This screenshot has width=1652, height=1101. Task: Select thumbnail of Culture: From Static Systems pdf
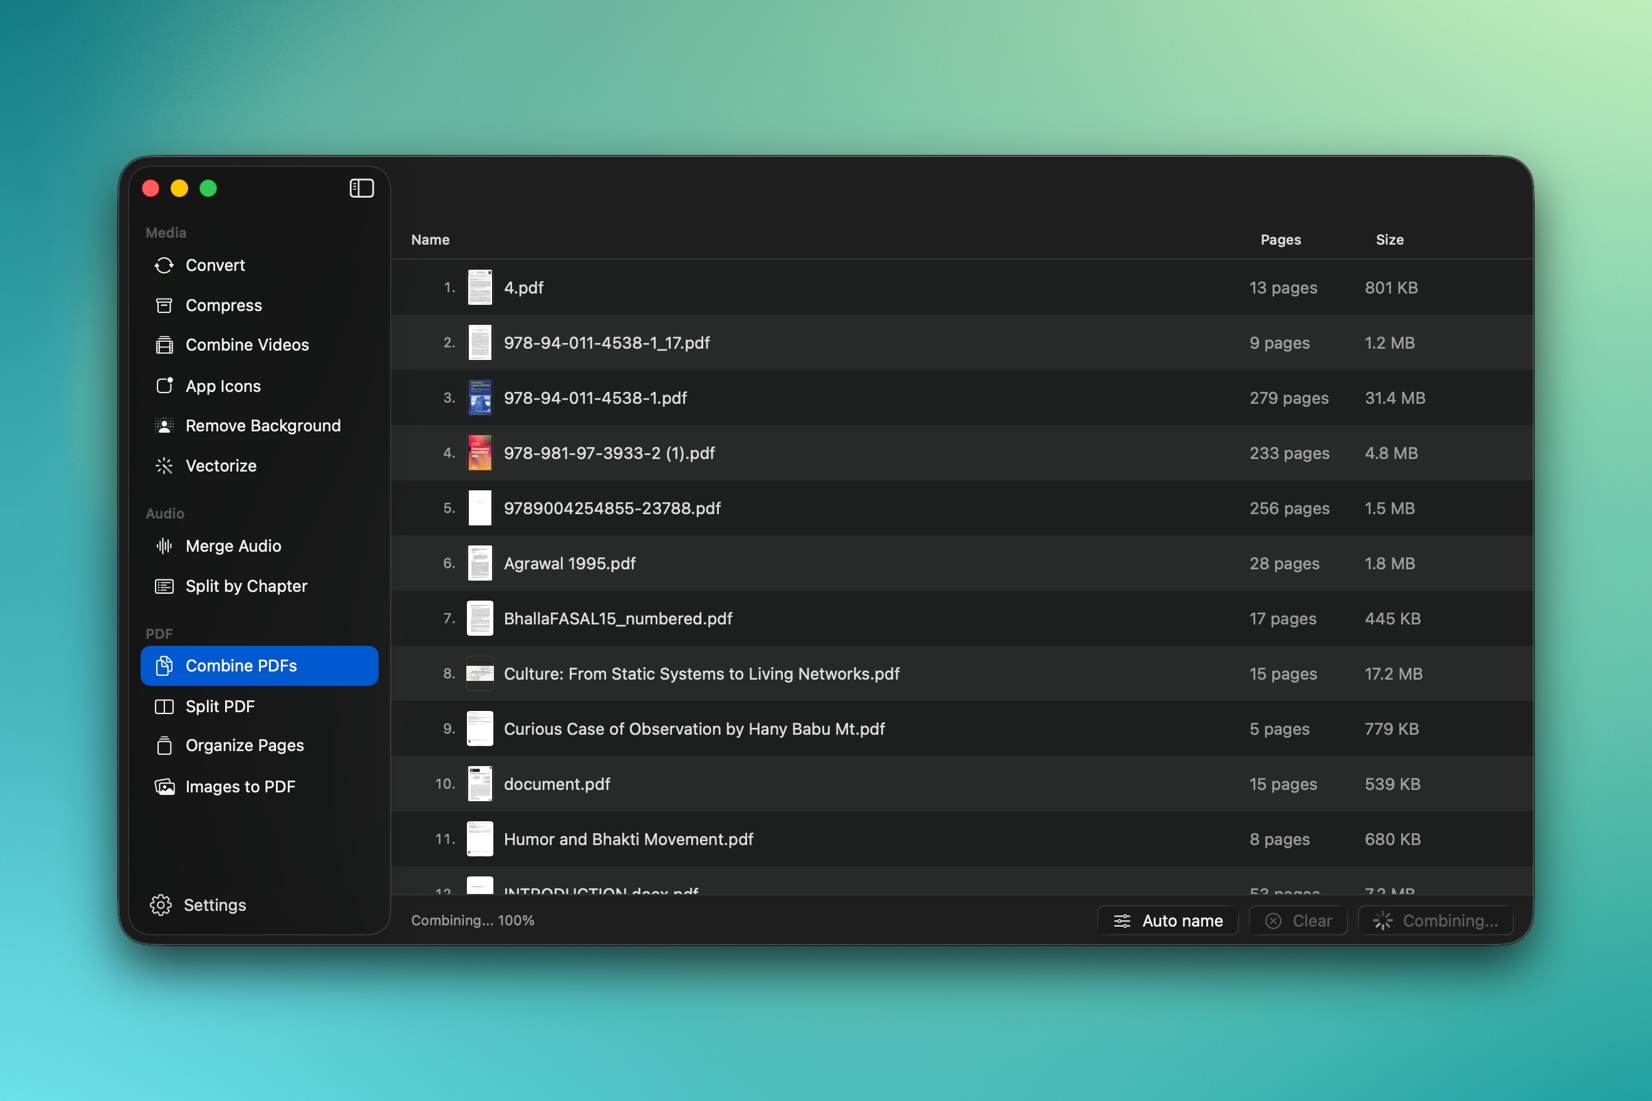[x=480, y=674]
